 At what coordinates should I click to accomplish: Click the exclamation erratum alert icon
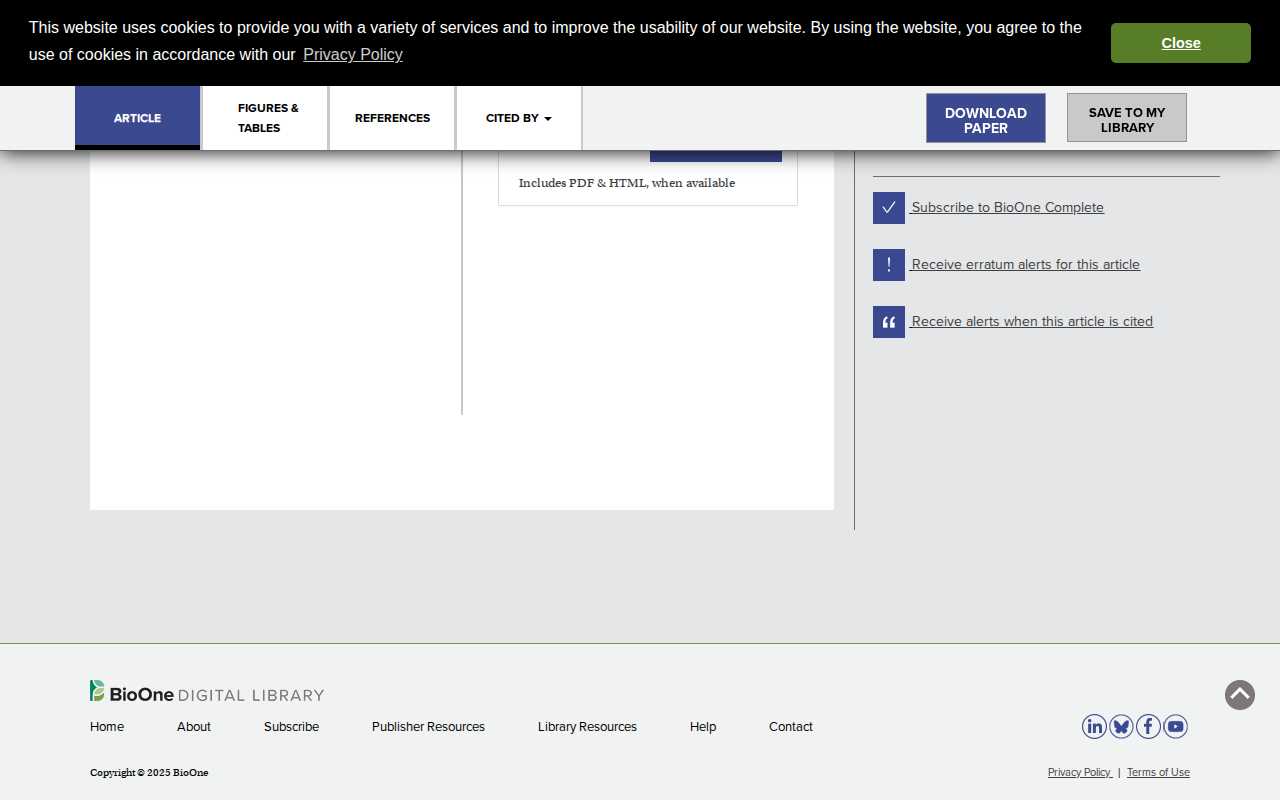889,265
